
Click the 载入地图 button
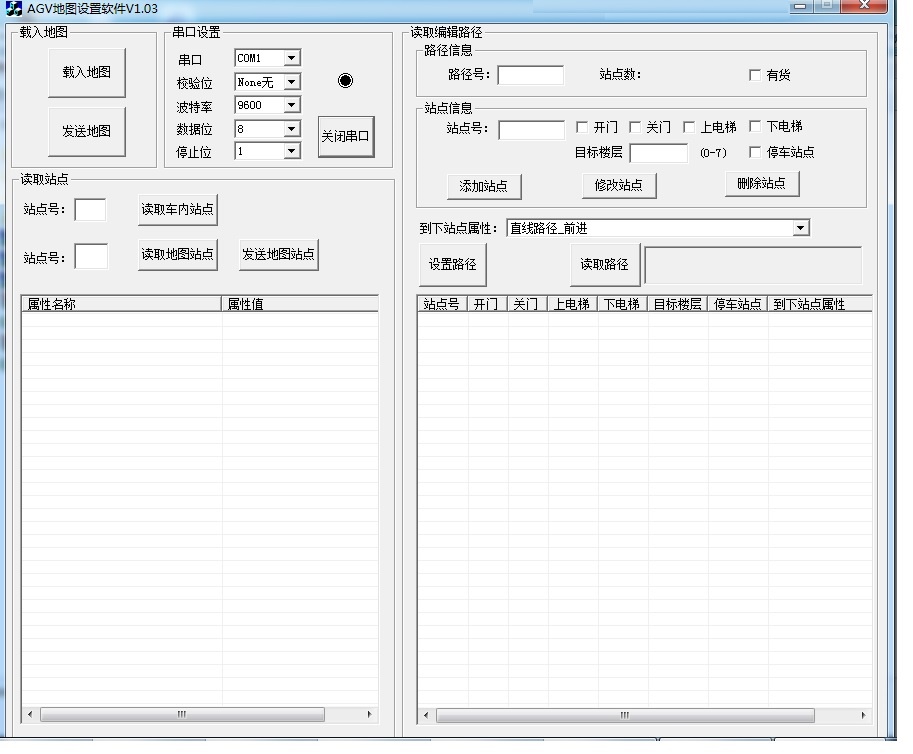[87, 72]
